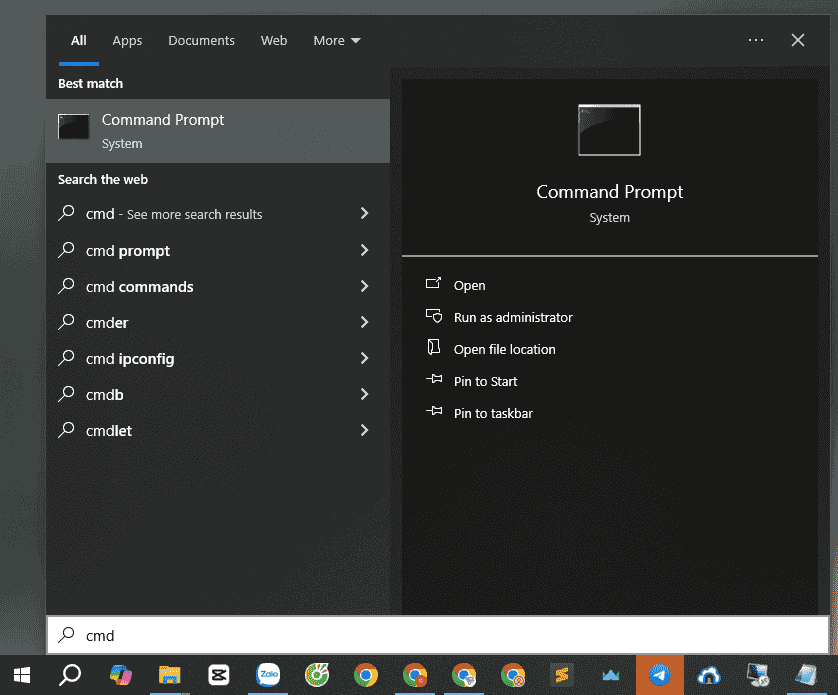Expand the 'cmder' suggestion arrow
This screenshot has width=838, height=695.
tap(364, 322)
